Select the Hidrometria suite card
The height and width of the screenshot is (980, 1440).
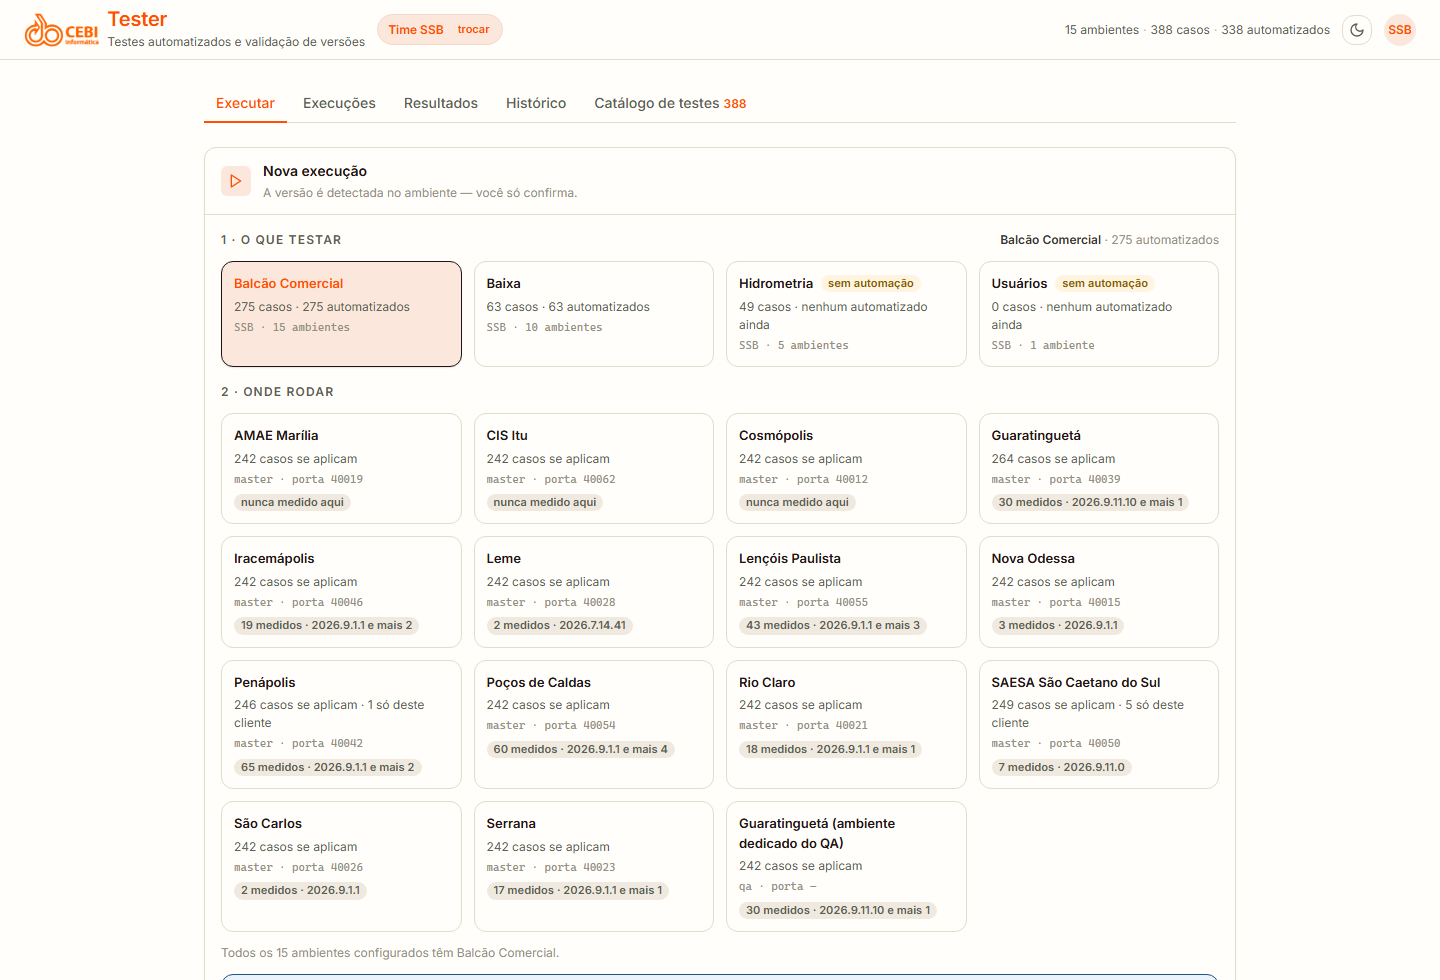coord(846,314)
